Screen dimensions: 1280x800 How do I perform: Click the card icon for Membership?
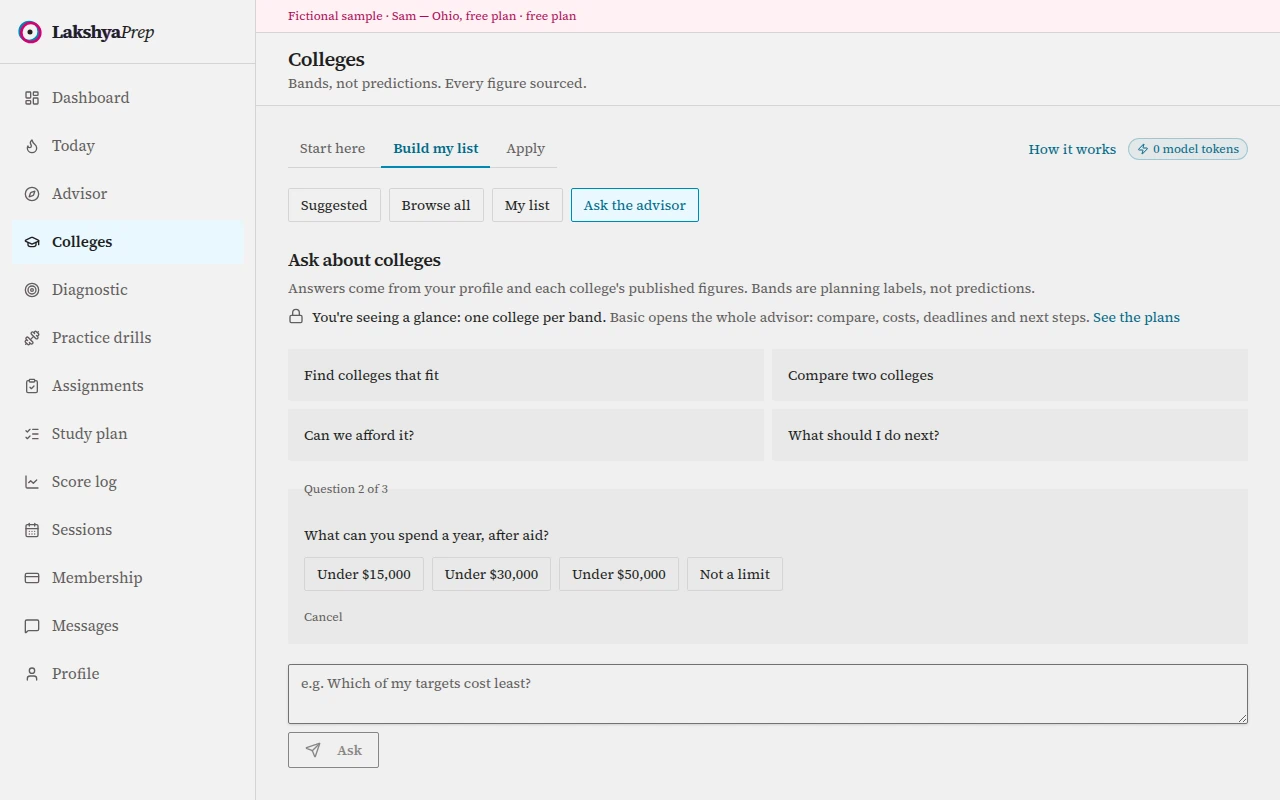coord(32,578)
